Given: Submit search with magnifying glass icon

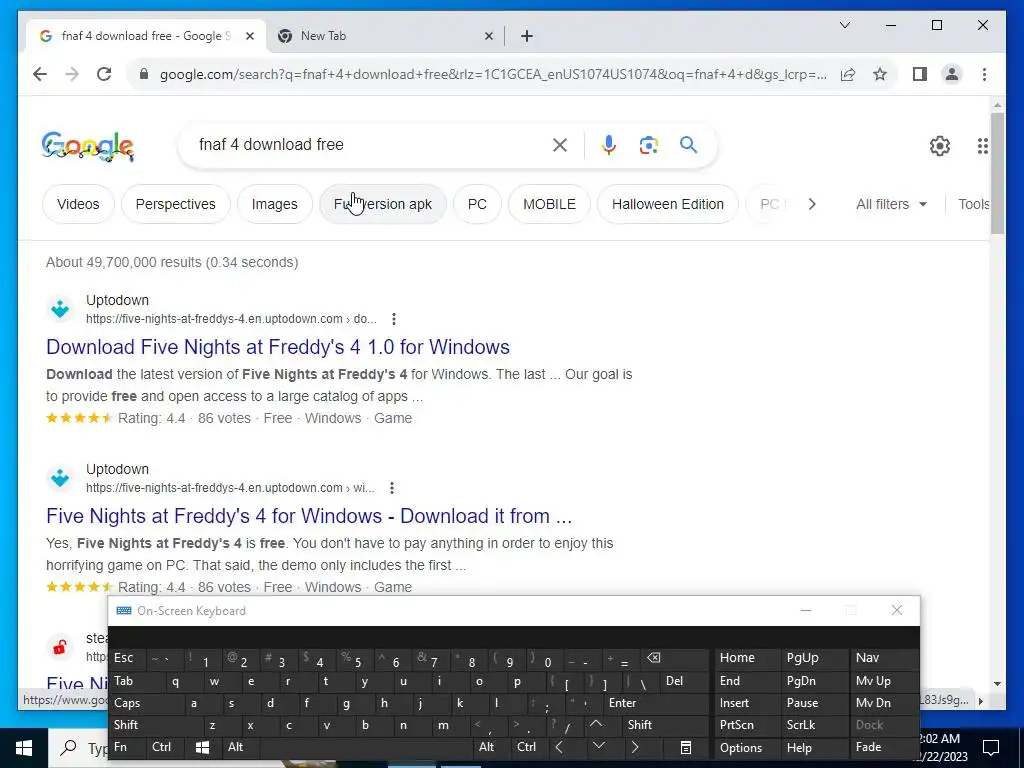Looking at the screenshot, I should [688, 145].
